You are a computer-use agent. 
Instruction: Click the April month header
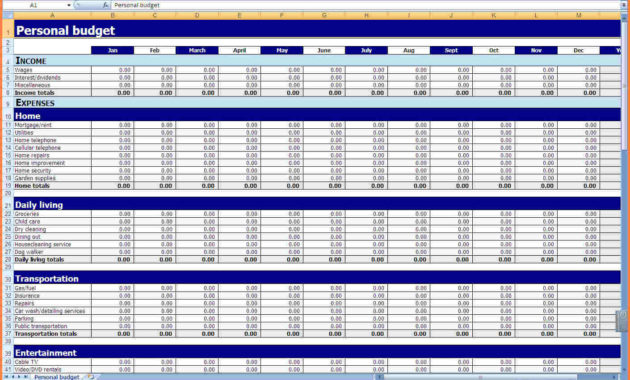(x=239, y=50)
